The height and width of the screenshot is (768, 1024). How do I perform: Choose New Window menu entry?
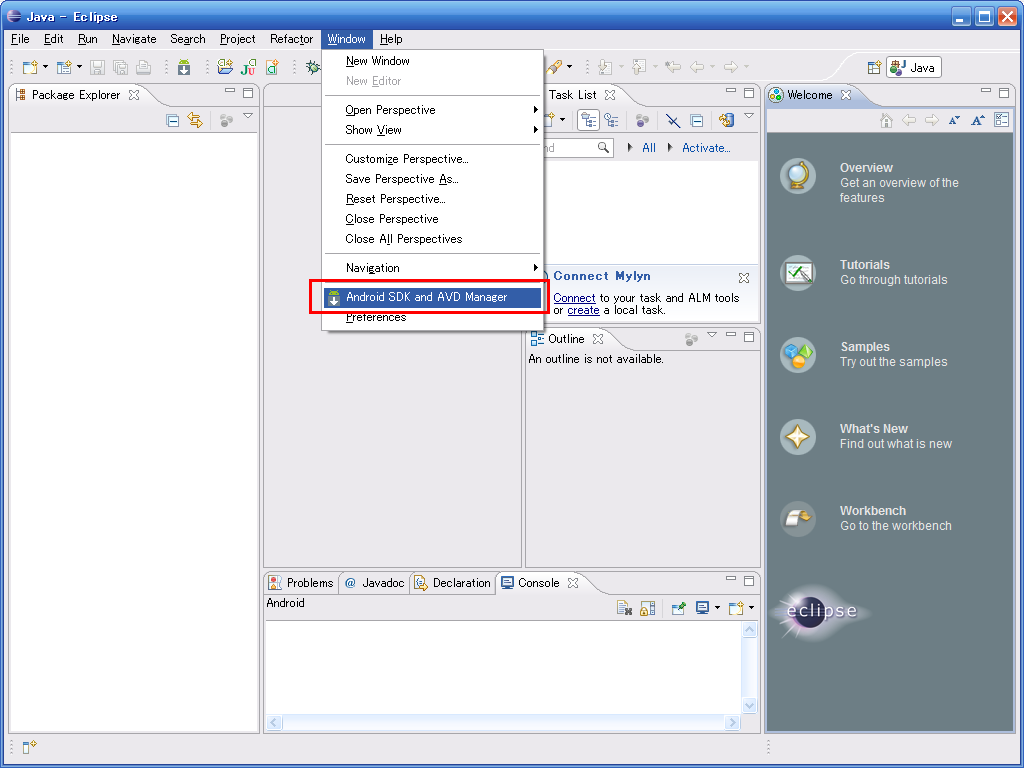(x=432, y=61)
